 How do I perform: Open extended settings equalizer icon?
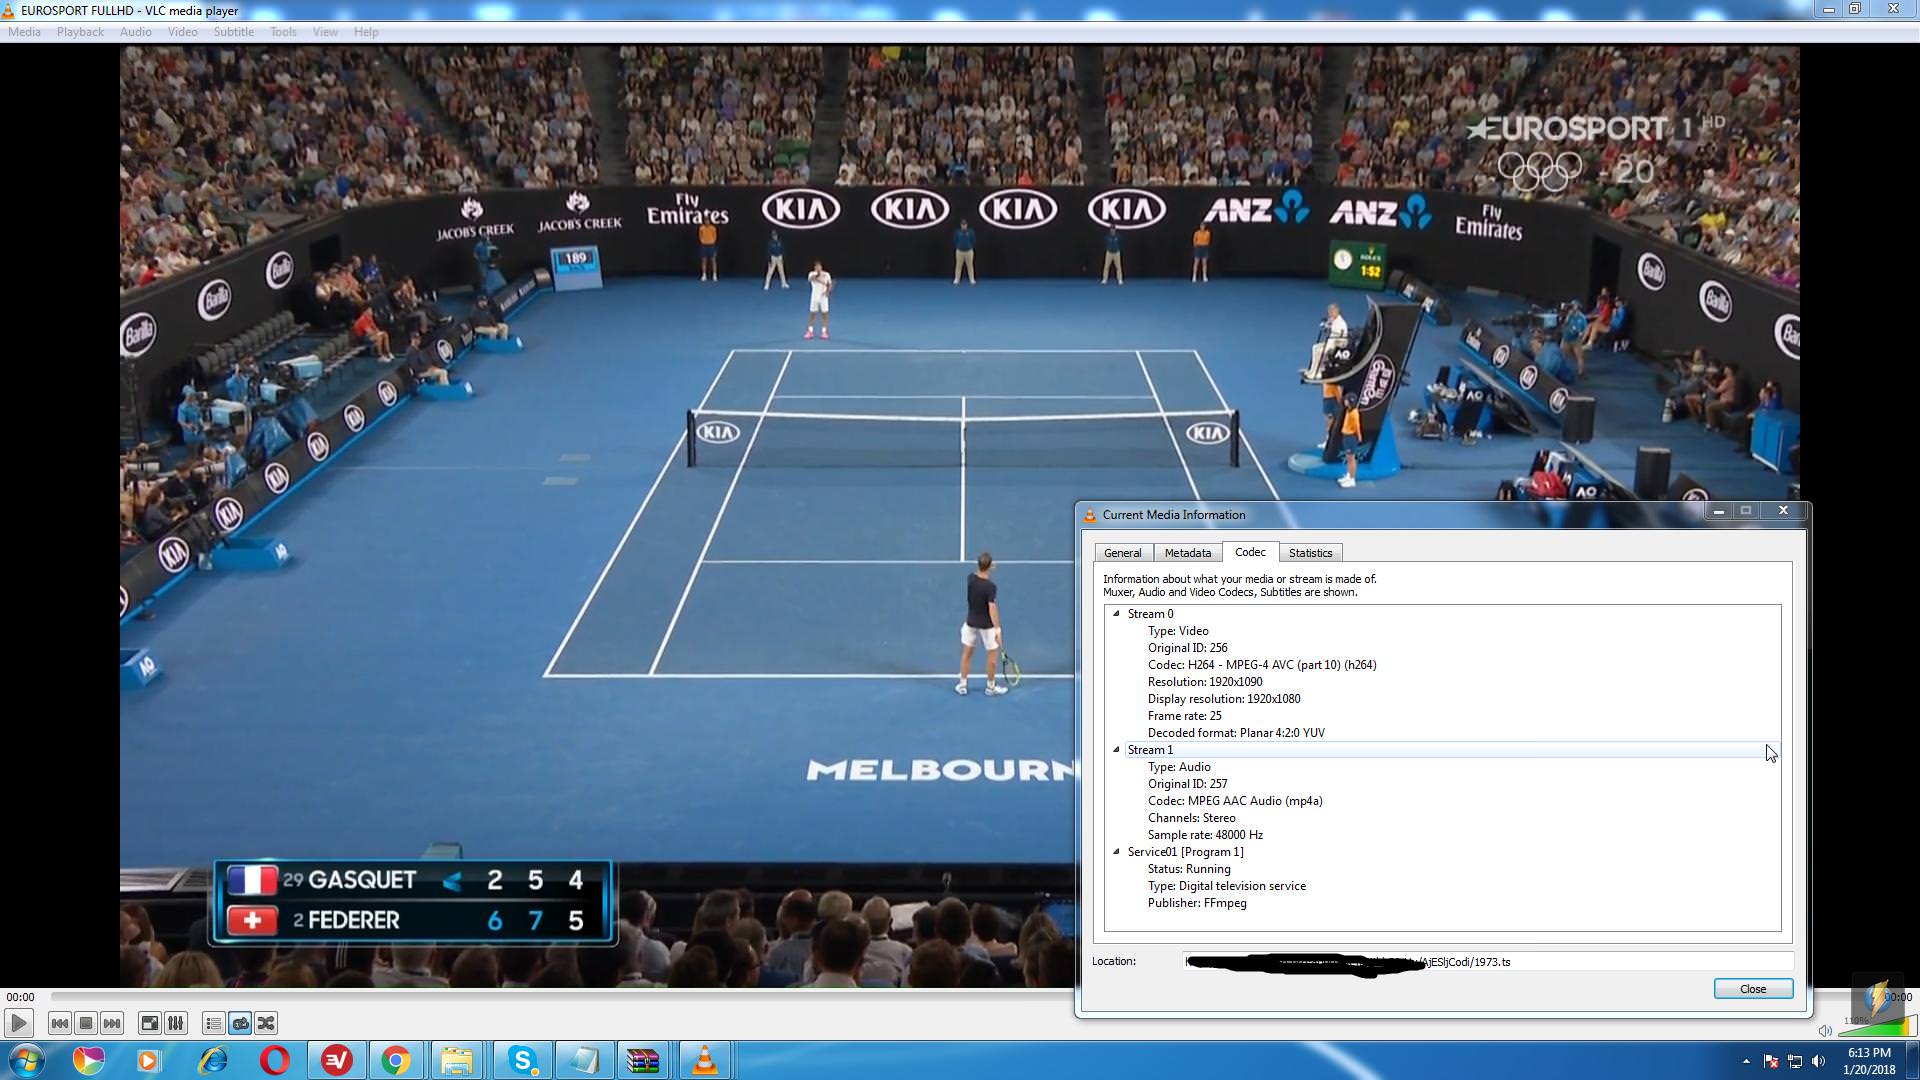(175, 1023)
